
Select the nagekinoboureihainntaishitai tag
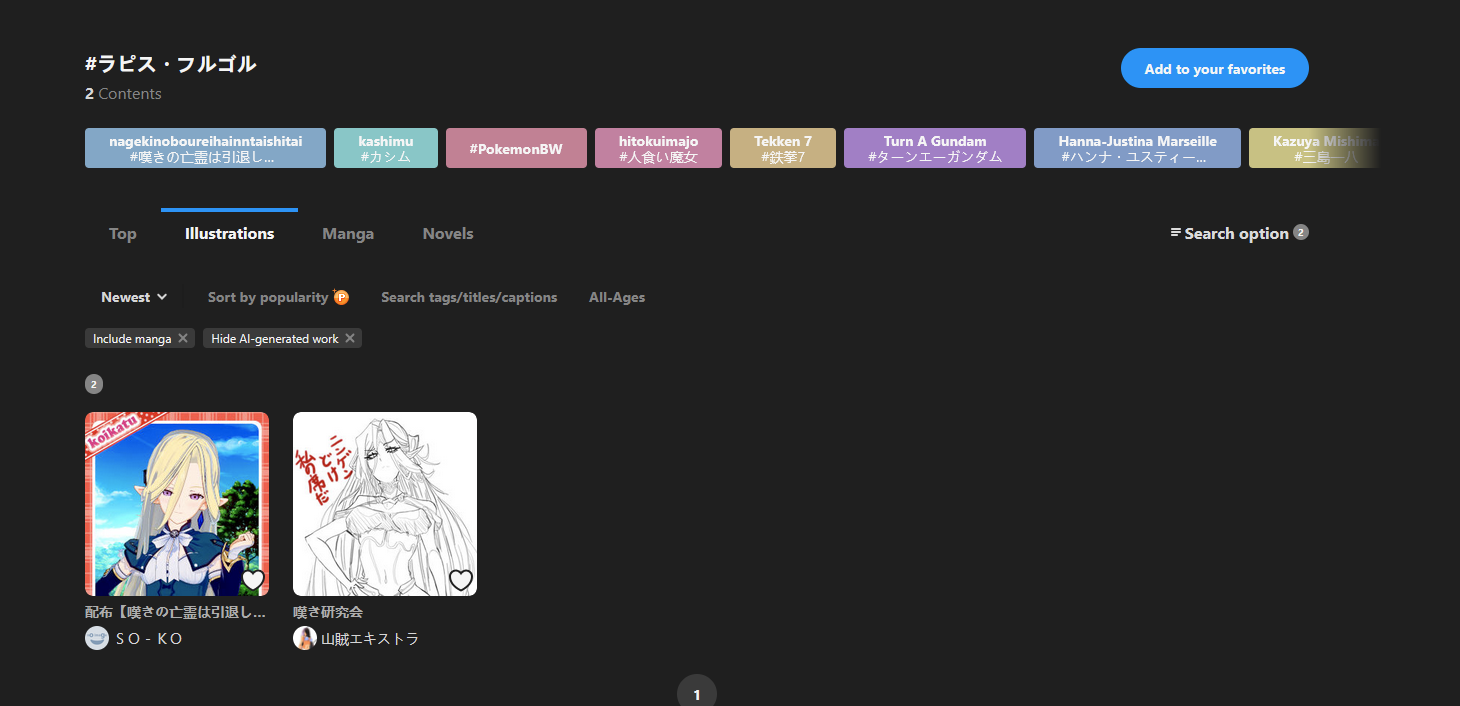click(205, 148)
